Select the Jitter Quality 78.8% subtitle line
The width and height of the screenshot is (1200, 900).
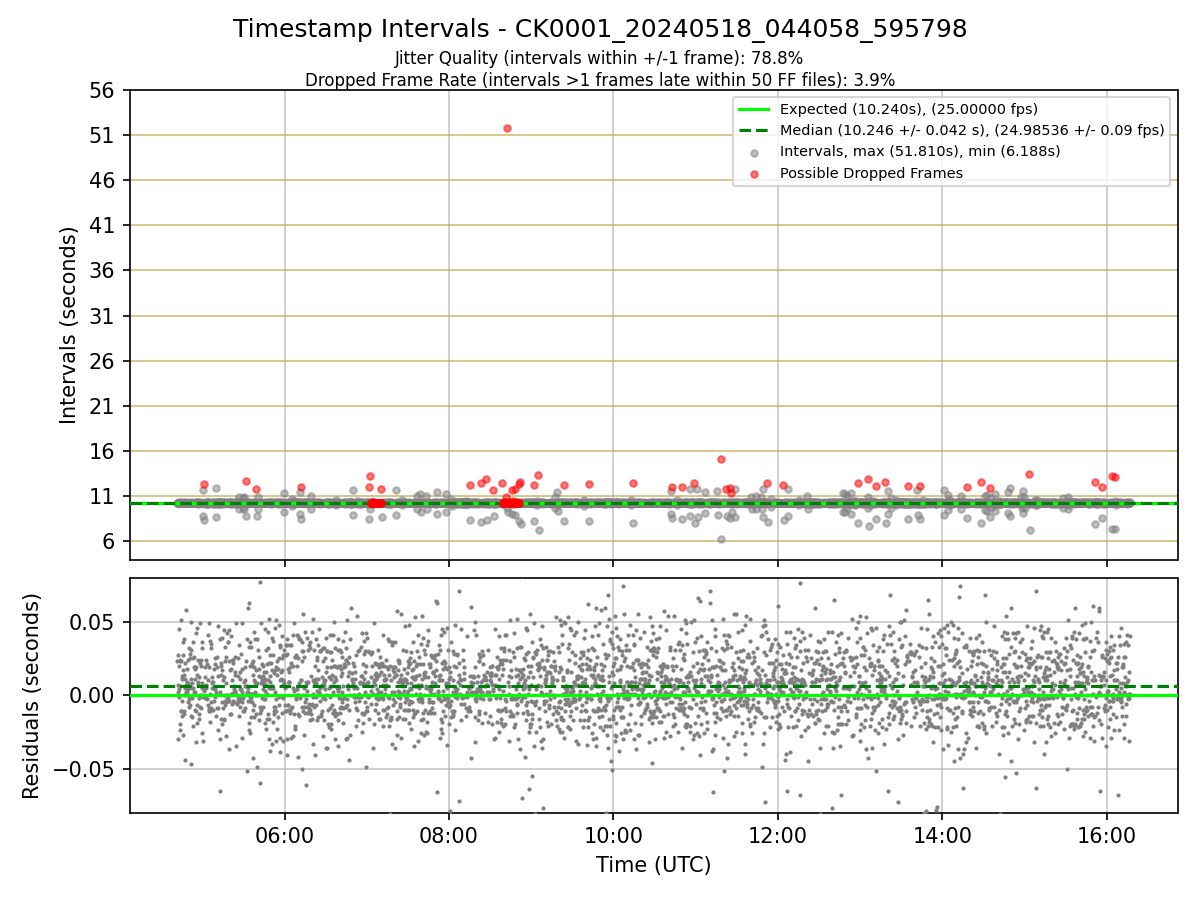pos(599,59)
